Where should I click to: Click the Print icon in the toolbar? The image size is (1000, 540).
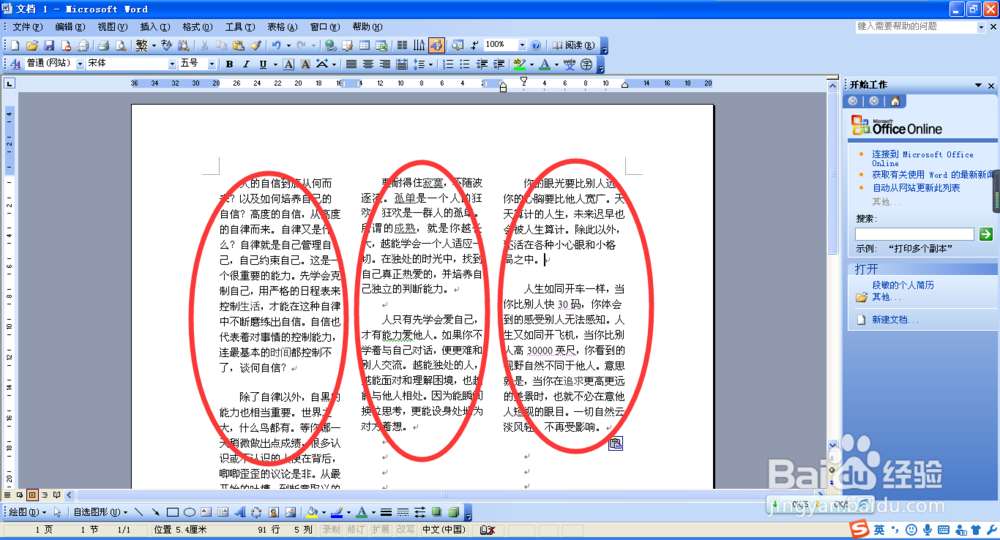tap(103, 45)
